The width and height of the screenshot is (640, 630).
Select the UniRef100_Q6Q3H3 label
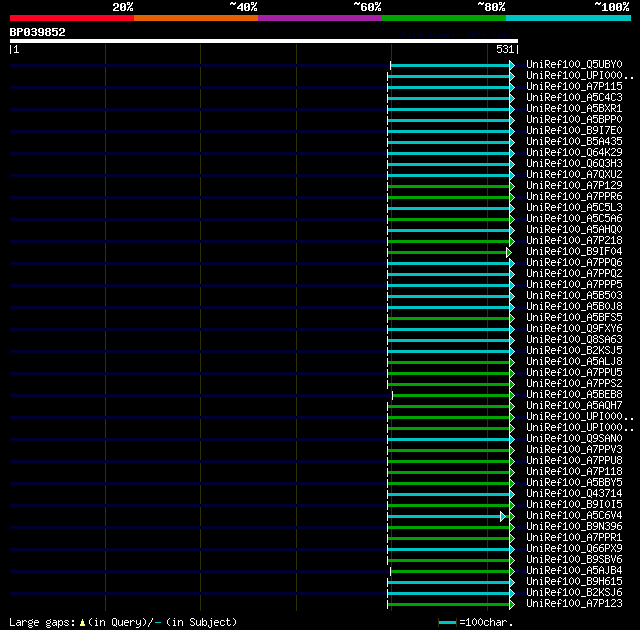pyautogui.click(x=574, y=164)
